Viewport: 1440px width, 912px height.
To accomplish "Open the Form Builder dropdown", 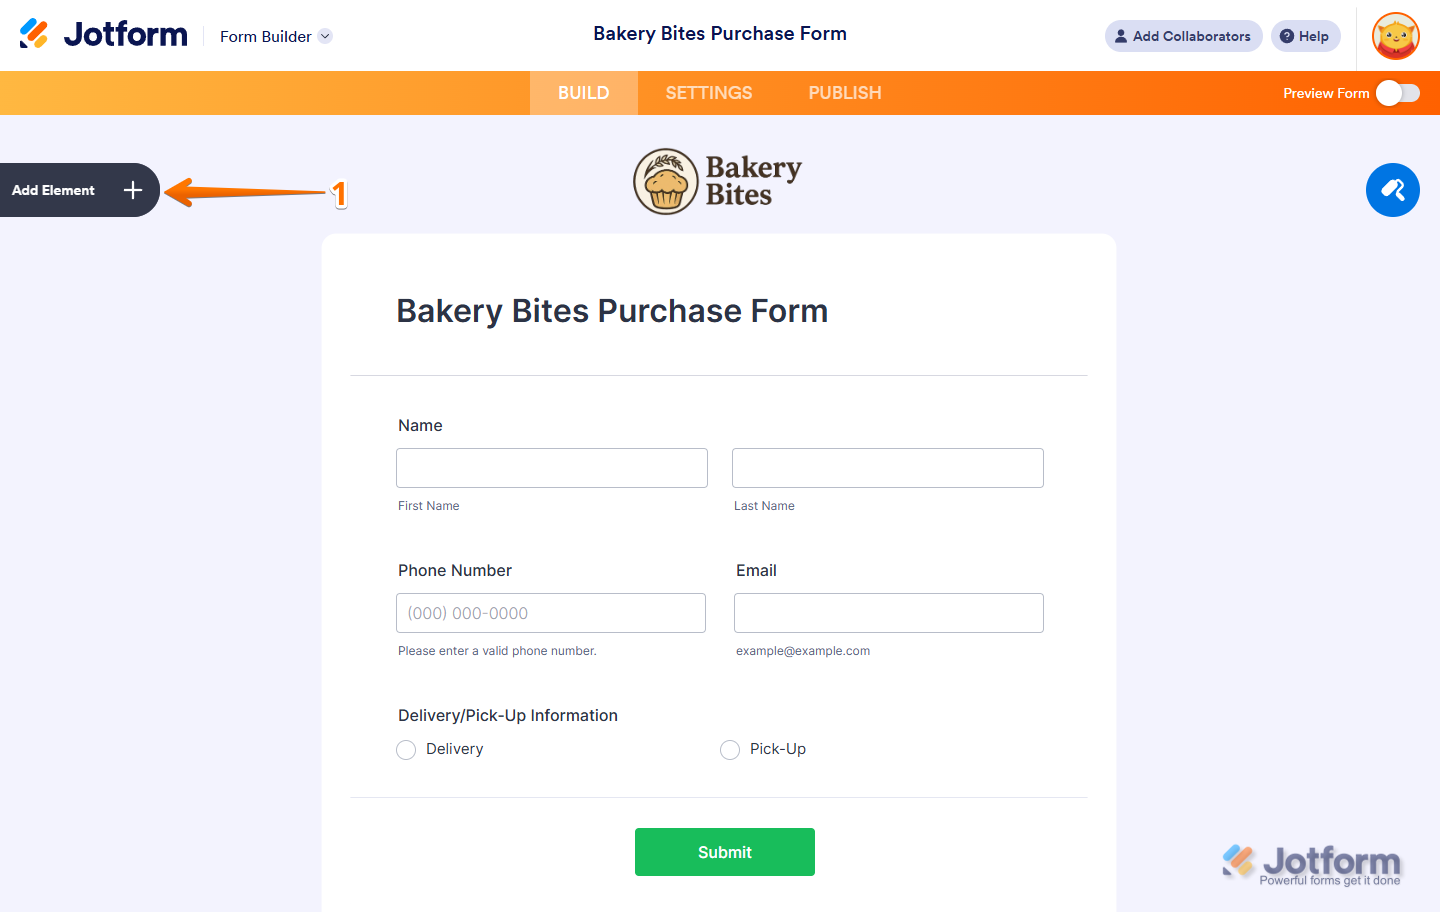I will coord(276,36).
